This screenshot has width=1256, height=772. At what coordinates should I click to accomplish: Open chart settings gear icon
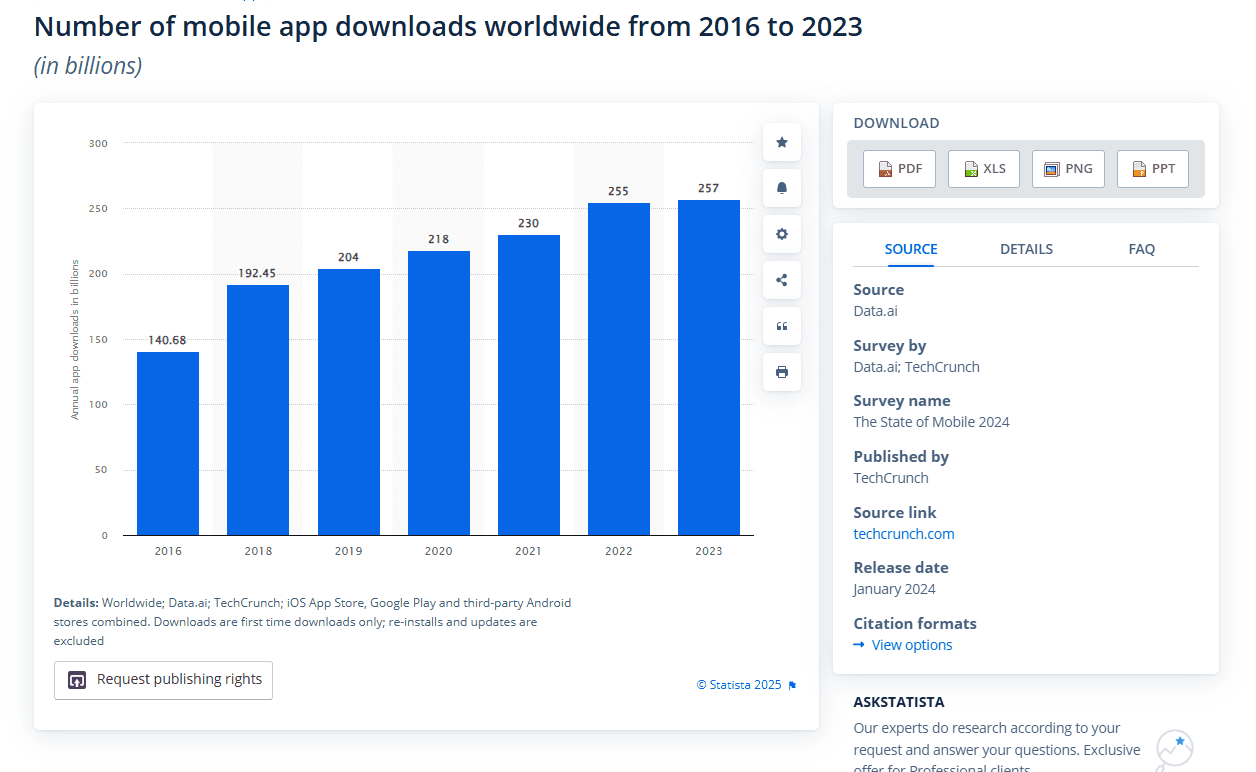781,234
